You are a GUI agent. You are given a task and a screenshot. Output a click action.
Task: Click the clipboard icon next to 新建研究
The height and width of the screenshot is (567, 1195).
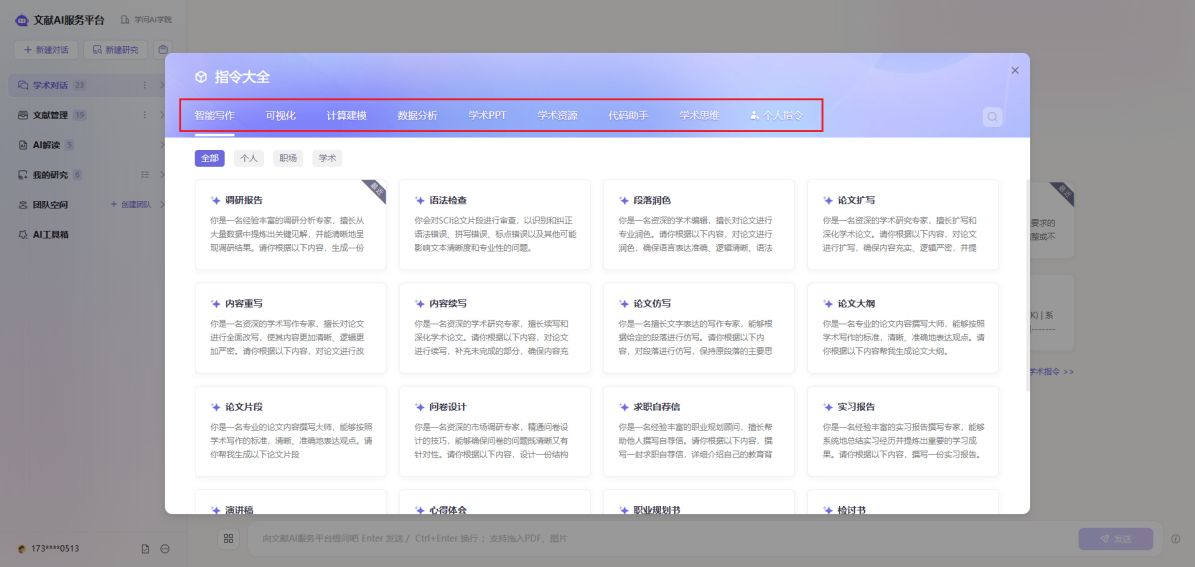[x=163, y=49]
